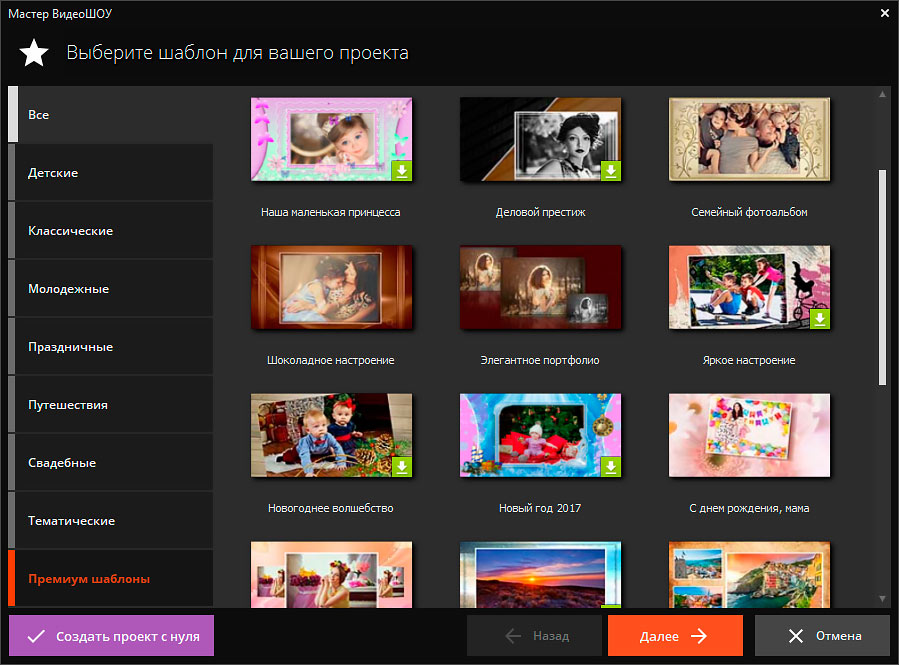899x665 pixels.
Task: Show the Путешествия templates
Action: [110, 405]
